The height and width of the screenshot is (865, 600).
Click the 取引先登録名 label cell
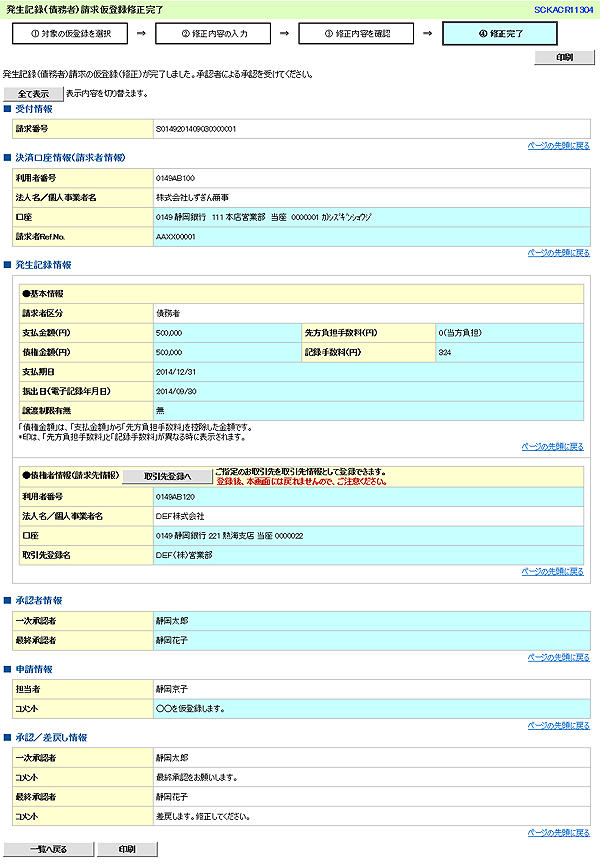tap(86, 556)
